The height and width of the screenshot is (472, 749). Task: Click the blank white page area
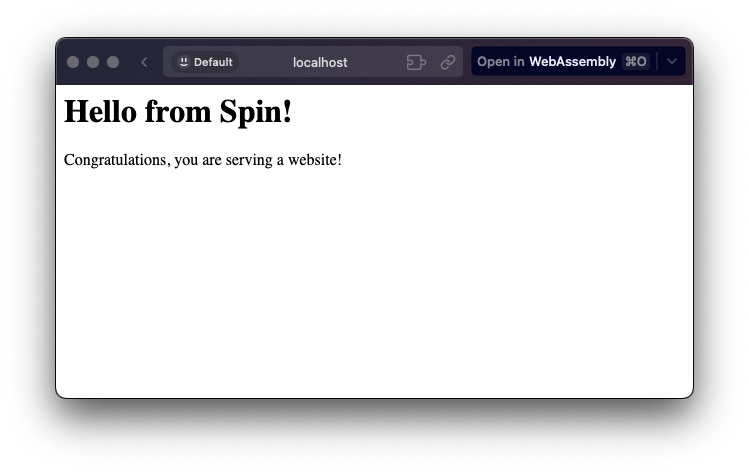(374, 282)
